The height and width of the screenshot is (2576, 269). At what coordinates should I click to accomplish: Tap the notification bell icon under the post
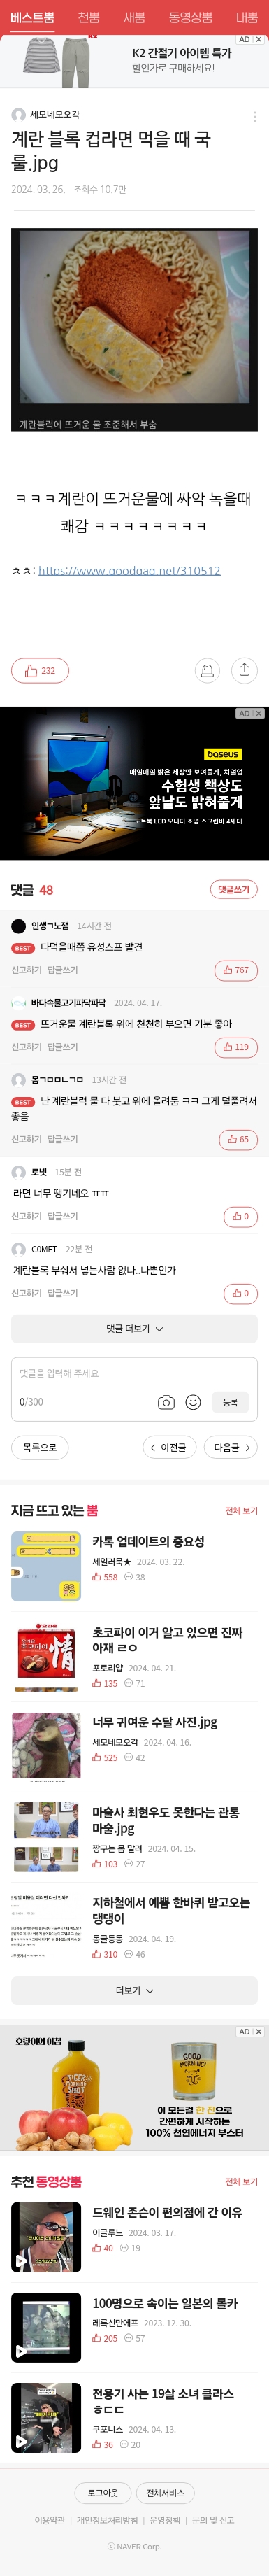[x=207, y=669]
